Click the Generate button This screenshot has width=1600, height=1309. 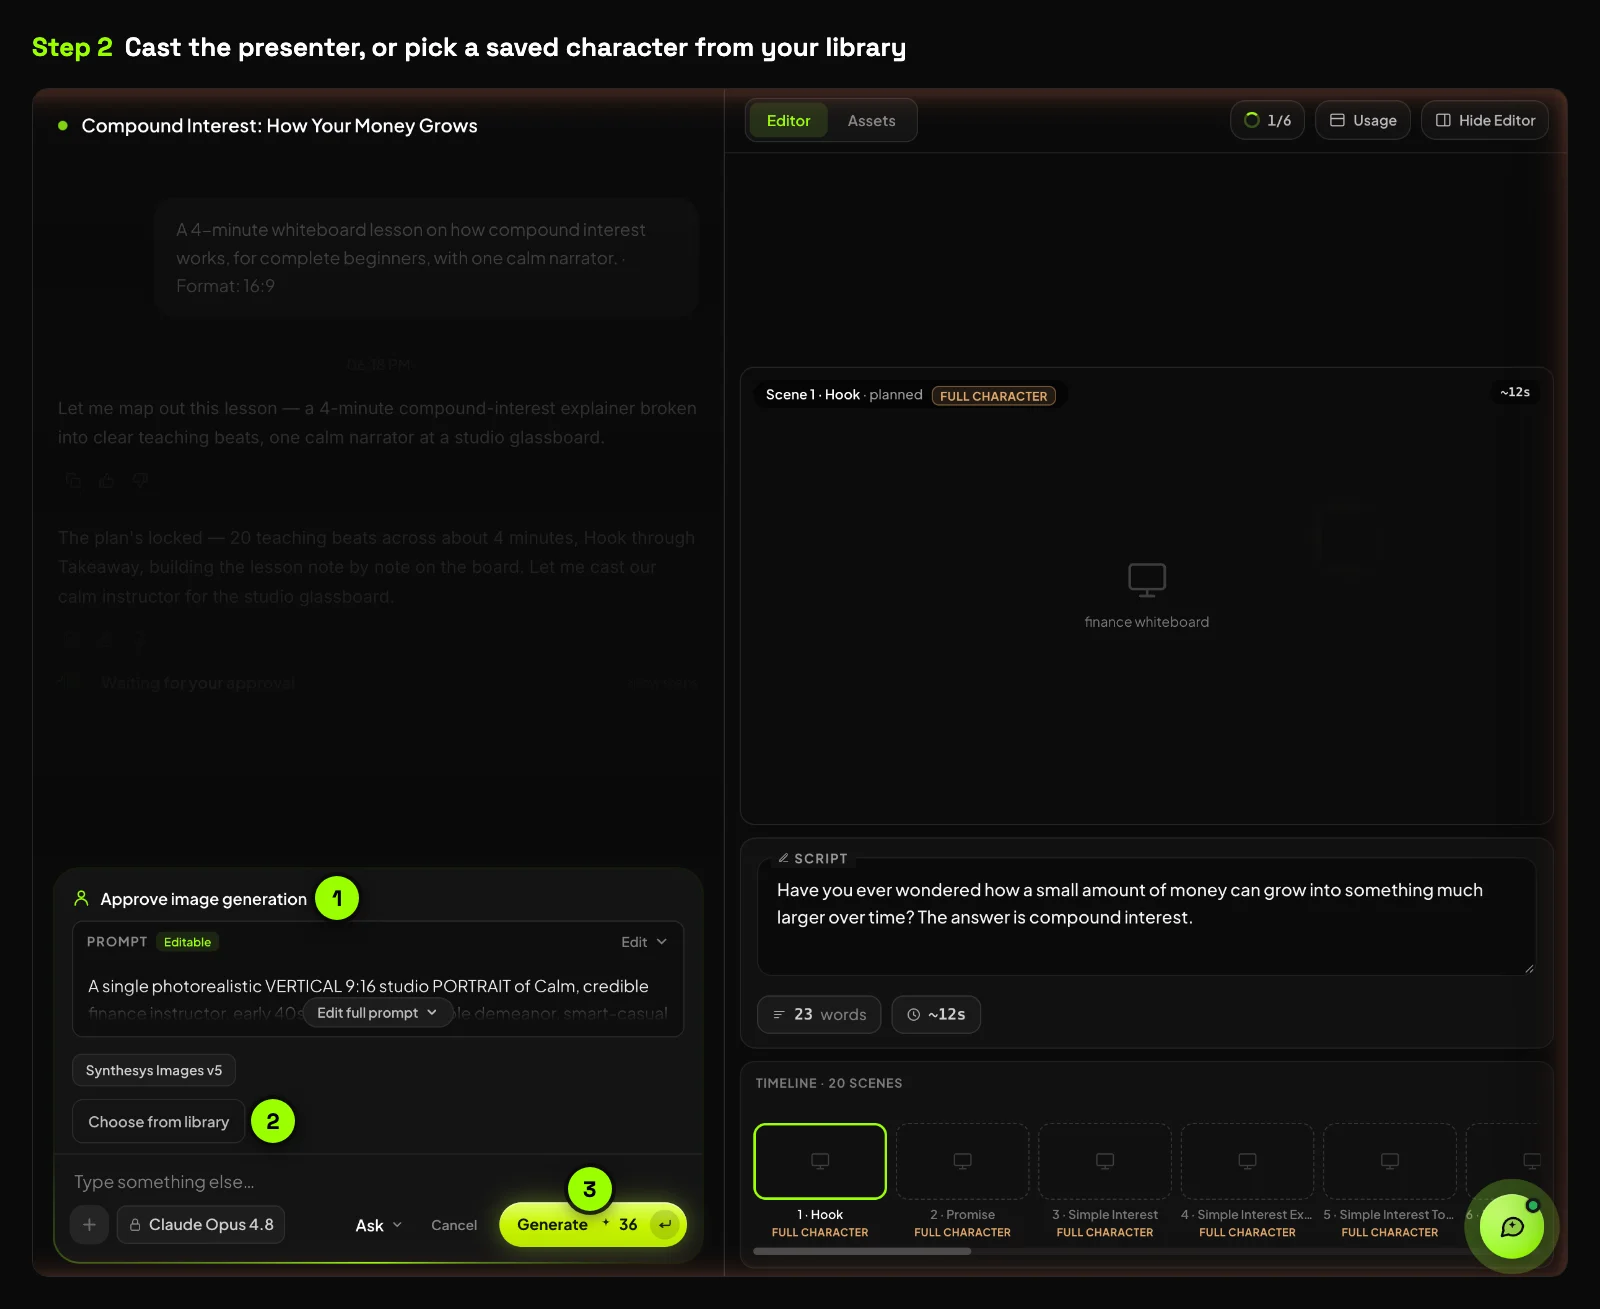(593, 1224)
